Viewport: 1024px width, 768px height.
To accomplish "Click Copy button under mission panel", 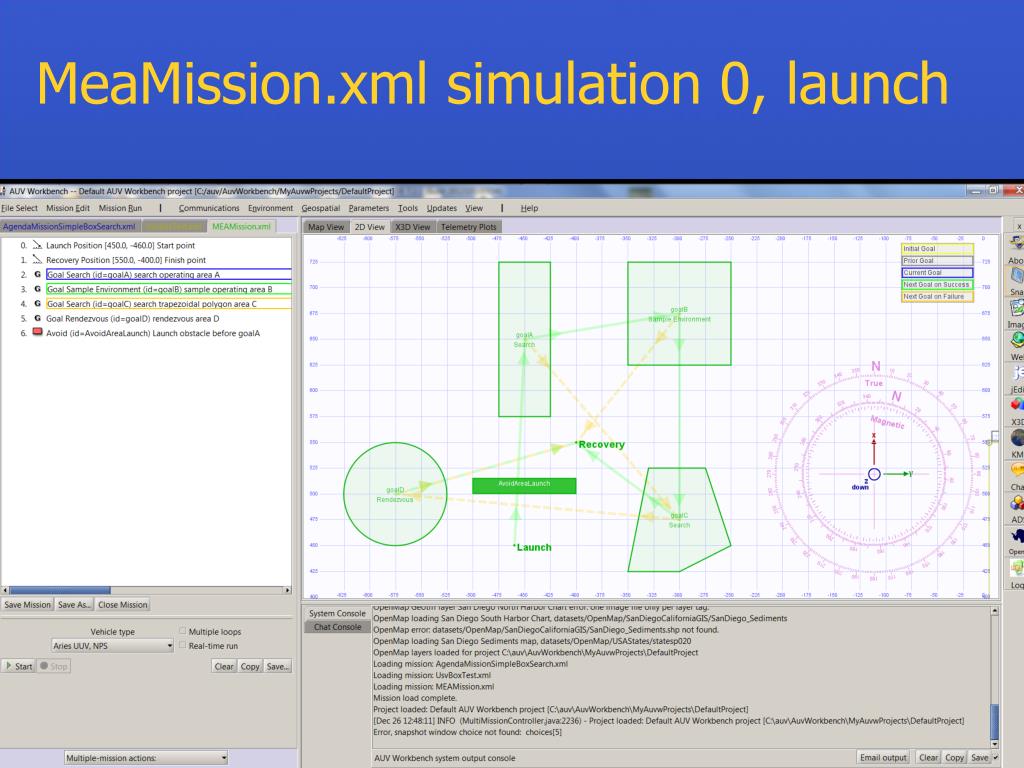I will (x=250, y=666).
